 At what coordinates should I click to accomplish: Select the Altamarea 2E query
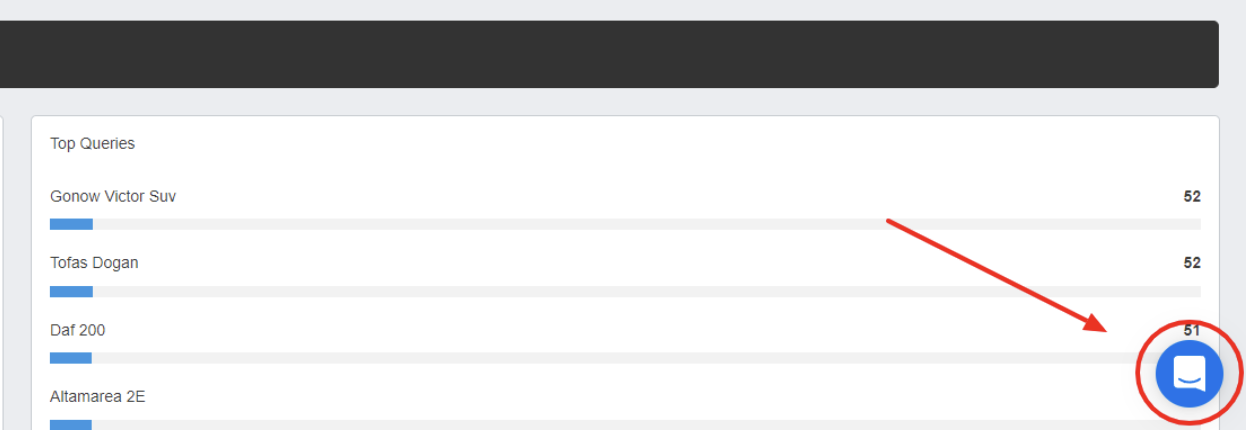97,396
